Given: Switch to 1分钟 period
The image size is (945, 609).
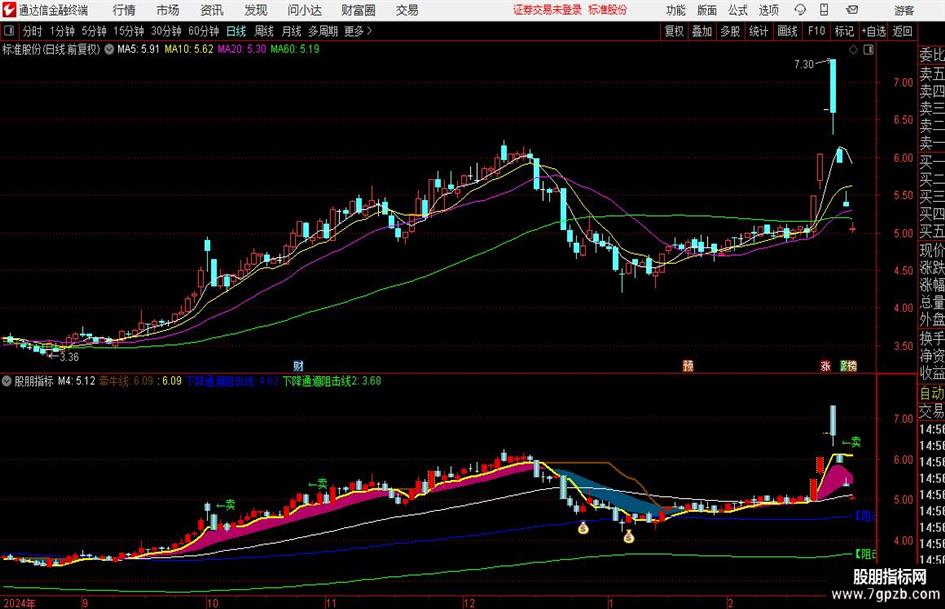Looking at the screenshot, I should 62,31.
